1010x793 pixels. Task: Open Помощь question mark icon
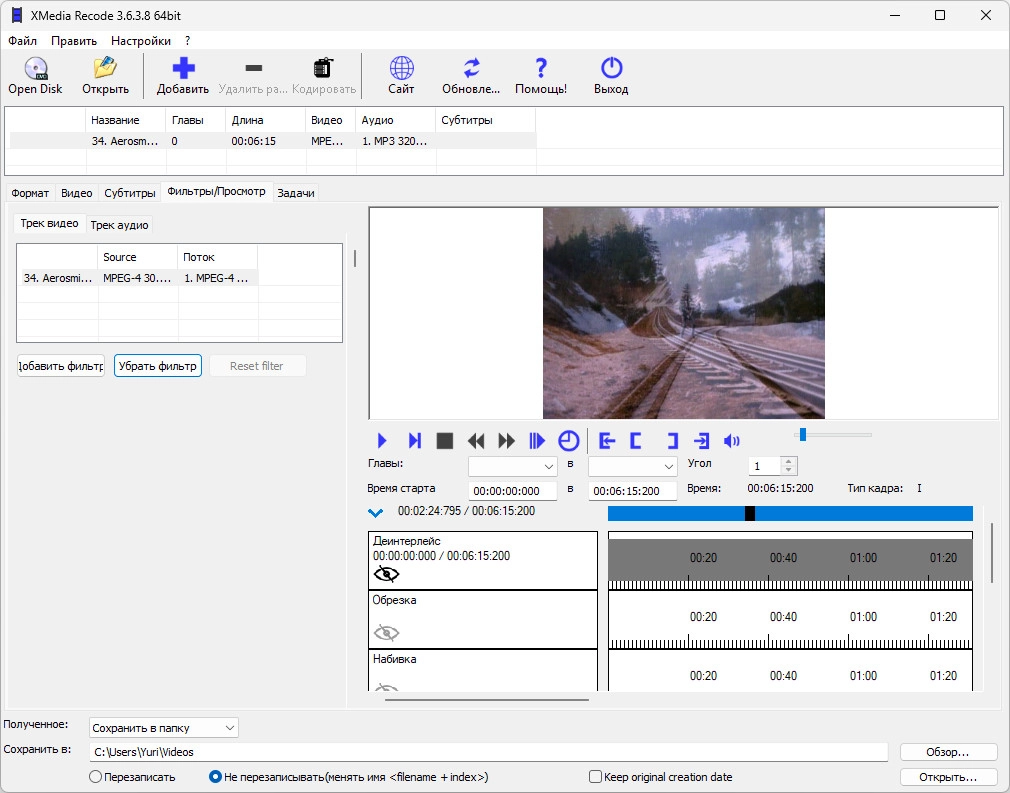tap(540, 68)
